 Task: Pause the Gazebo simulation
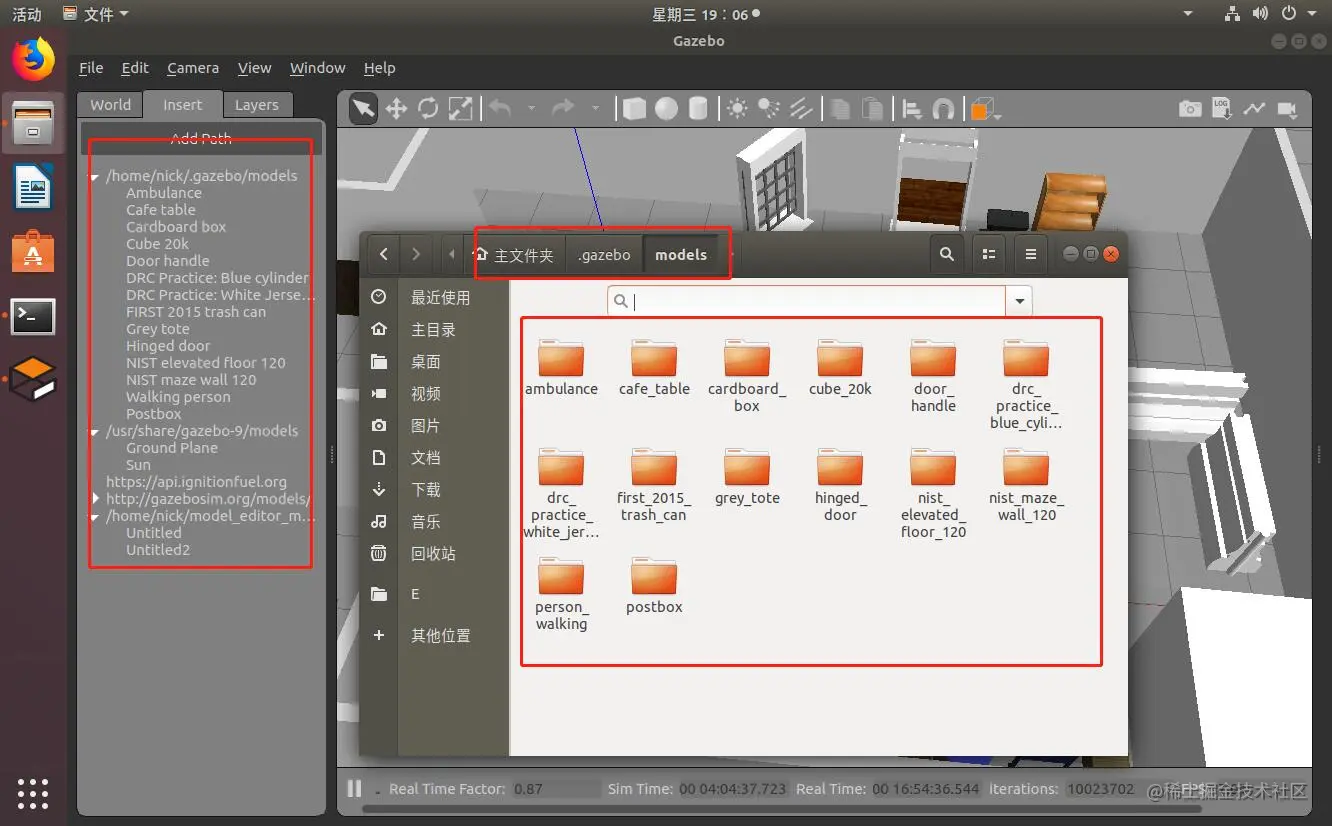[x=354, y=788]
